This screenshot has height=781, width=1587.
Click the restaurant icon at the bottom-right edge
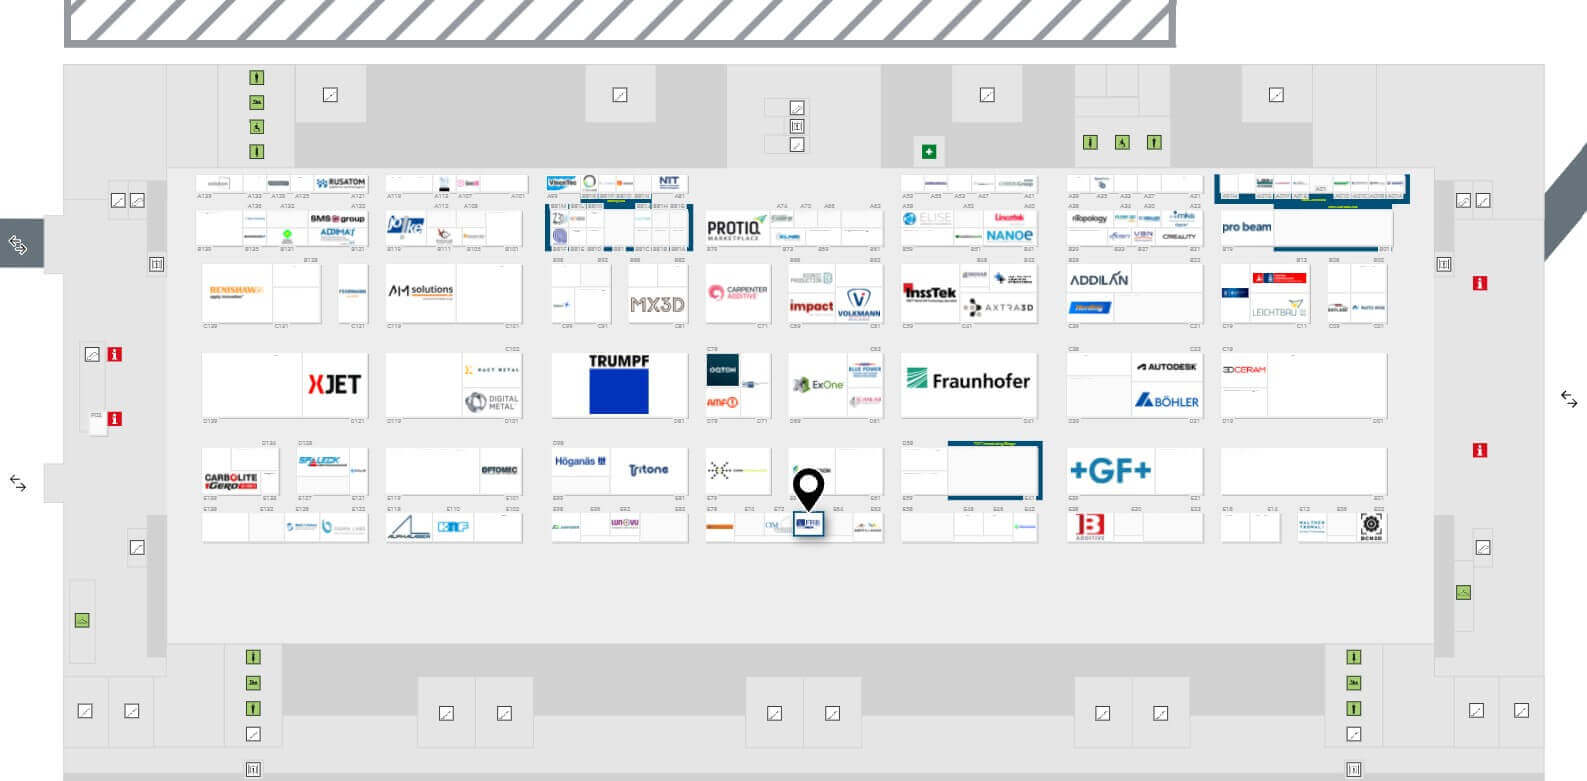coord(1354,769)
